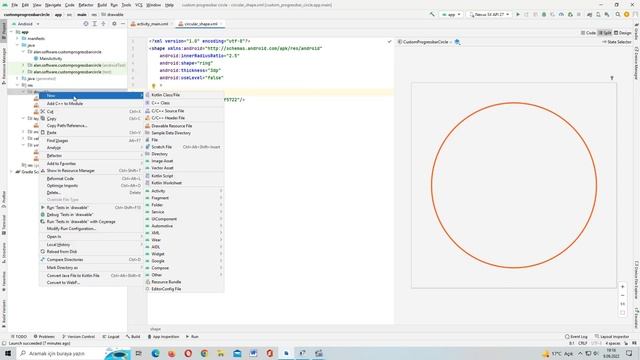Open the Nexus device selector dropdown
The width and height of the screenshot is (640, 360).
tap(489, 14)
